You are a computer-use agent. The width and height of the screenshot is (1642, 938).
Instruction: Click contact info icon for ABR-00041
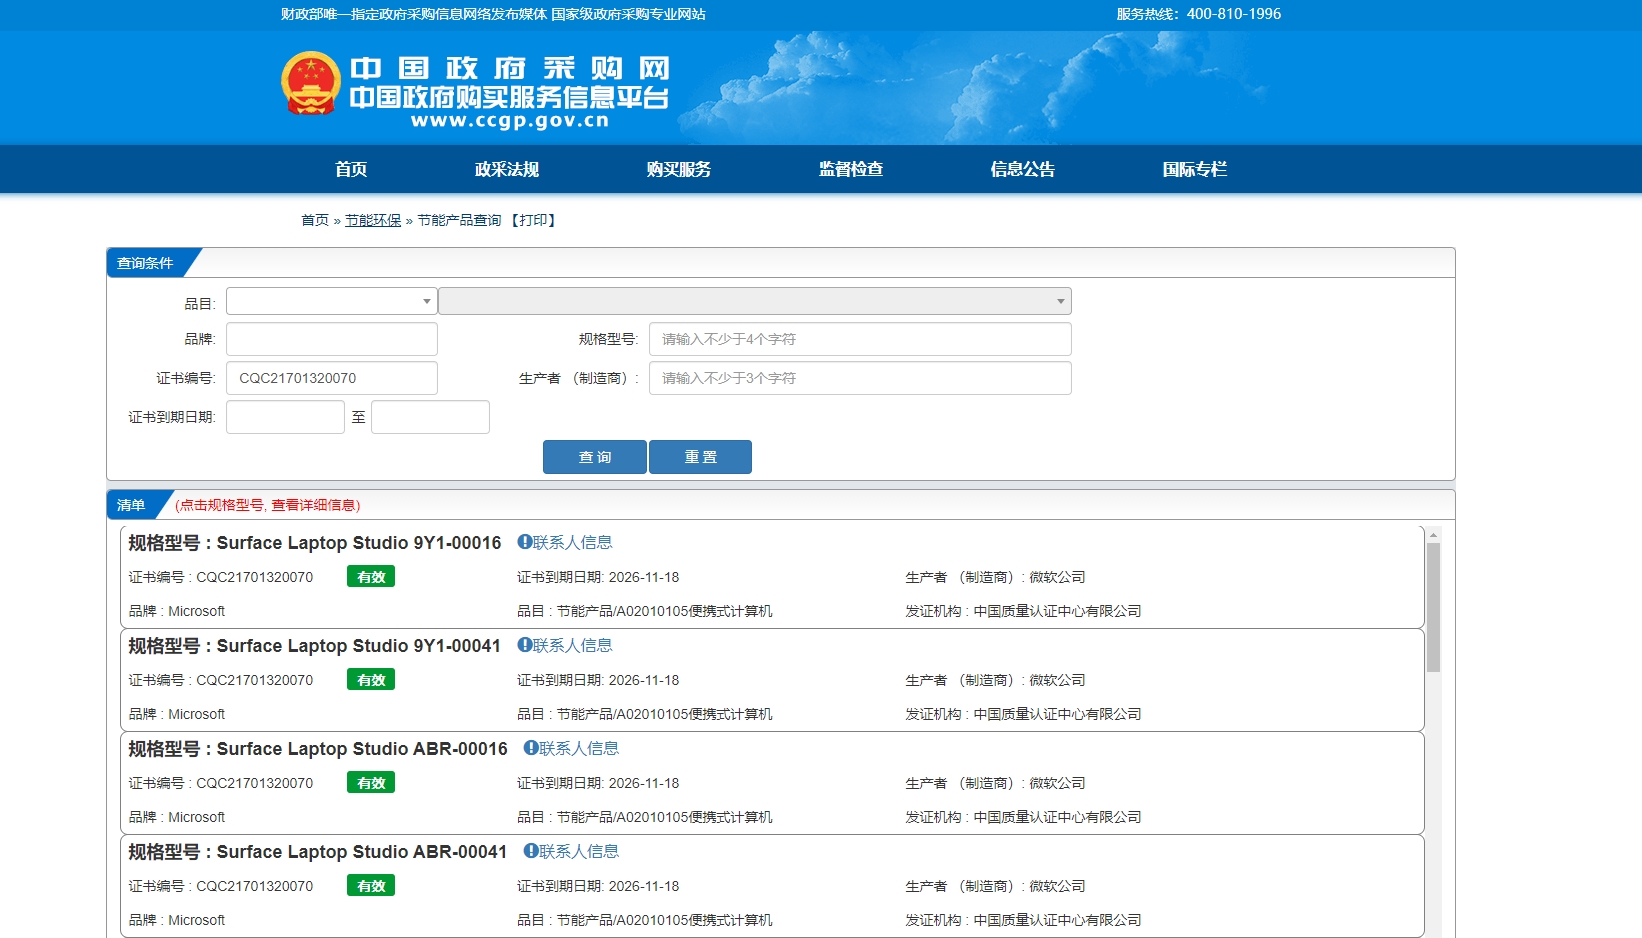click(531, 851)
